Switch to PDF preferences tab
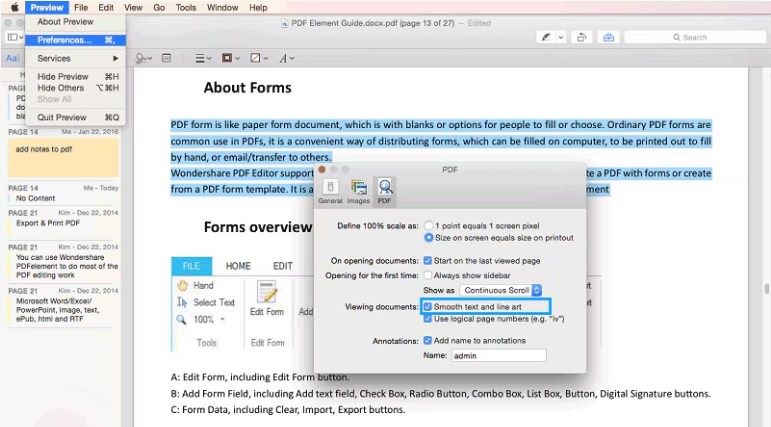 click(x=385, y=191)
